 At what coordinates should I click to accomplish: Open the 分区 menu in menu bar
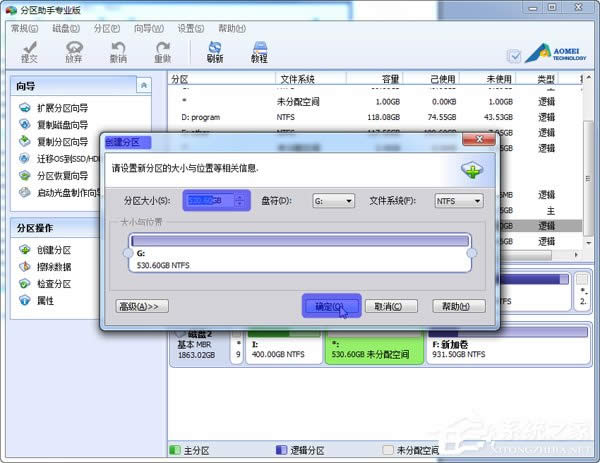(x=105, y=29)
